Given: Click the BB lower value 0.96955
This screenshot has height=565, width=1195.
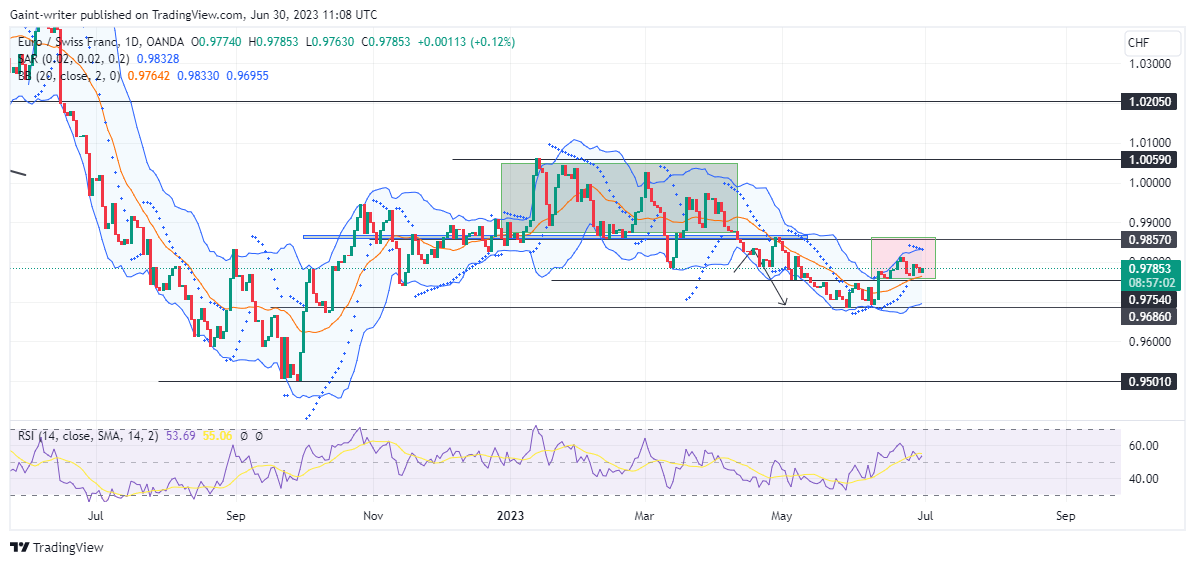Looking at the screenshot, I should (249, 75).
